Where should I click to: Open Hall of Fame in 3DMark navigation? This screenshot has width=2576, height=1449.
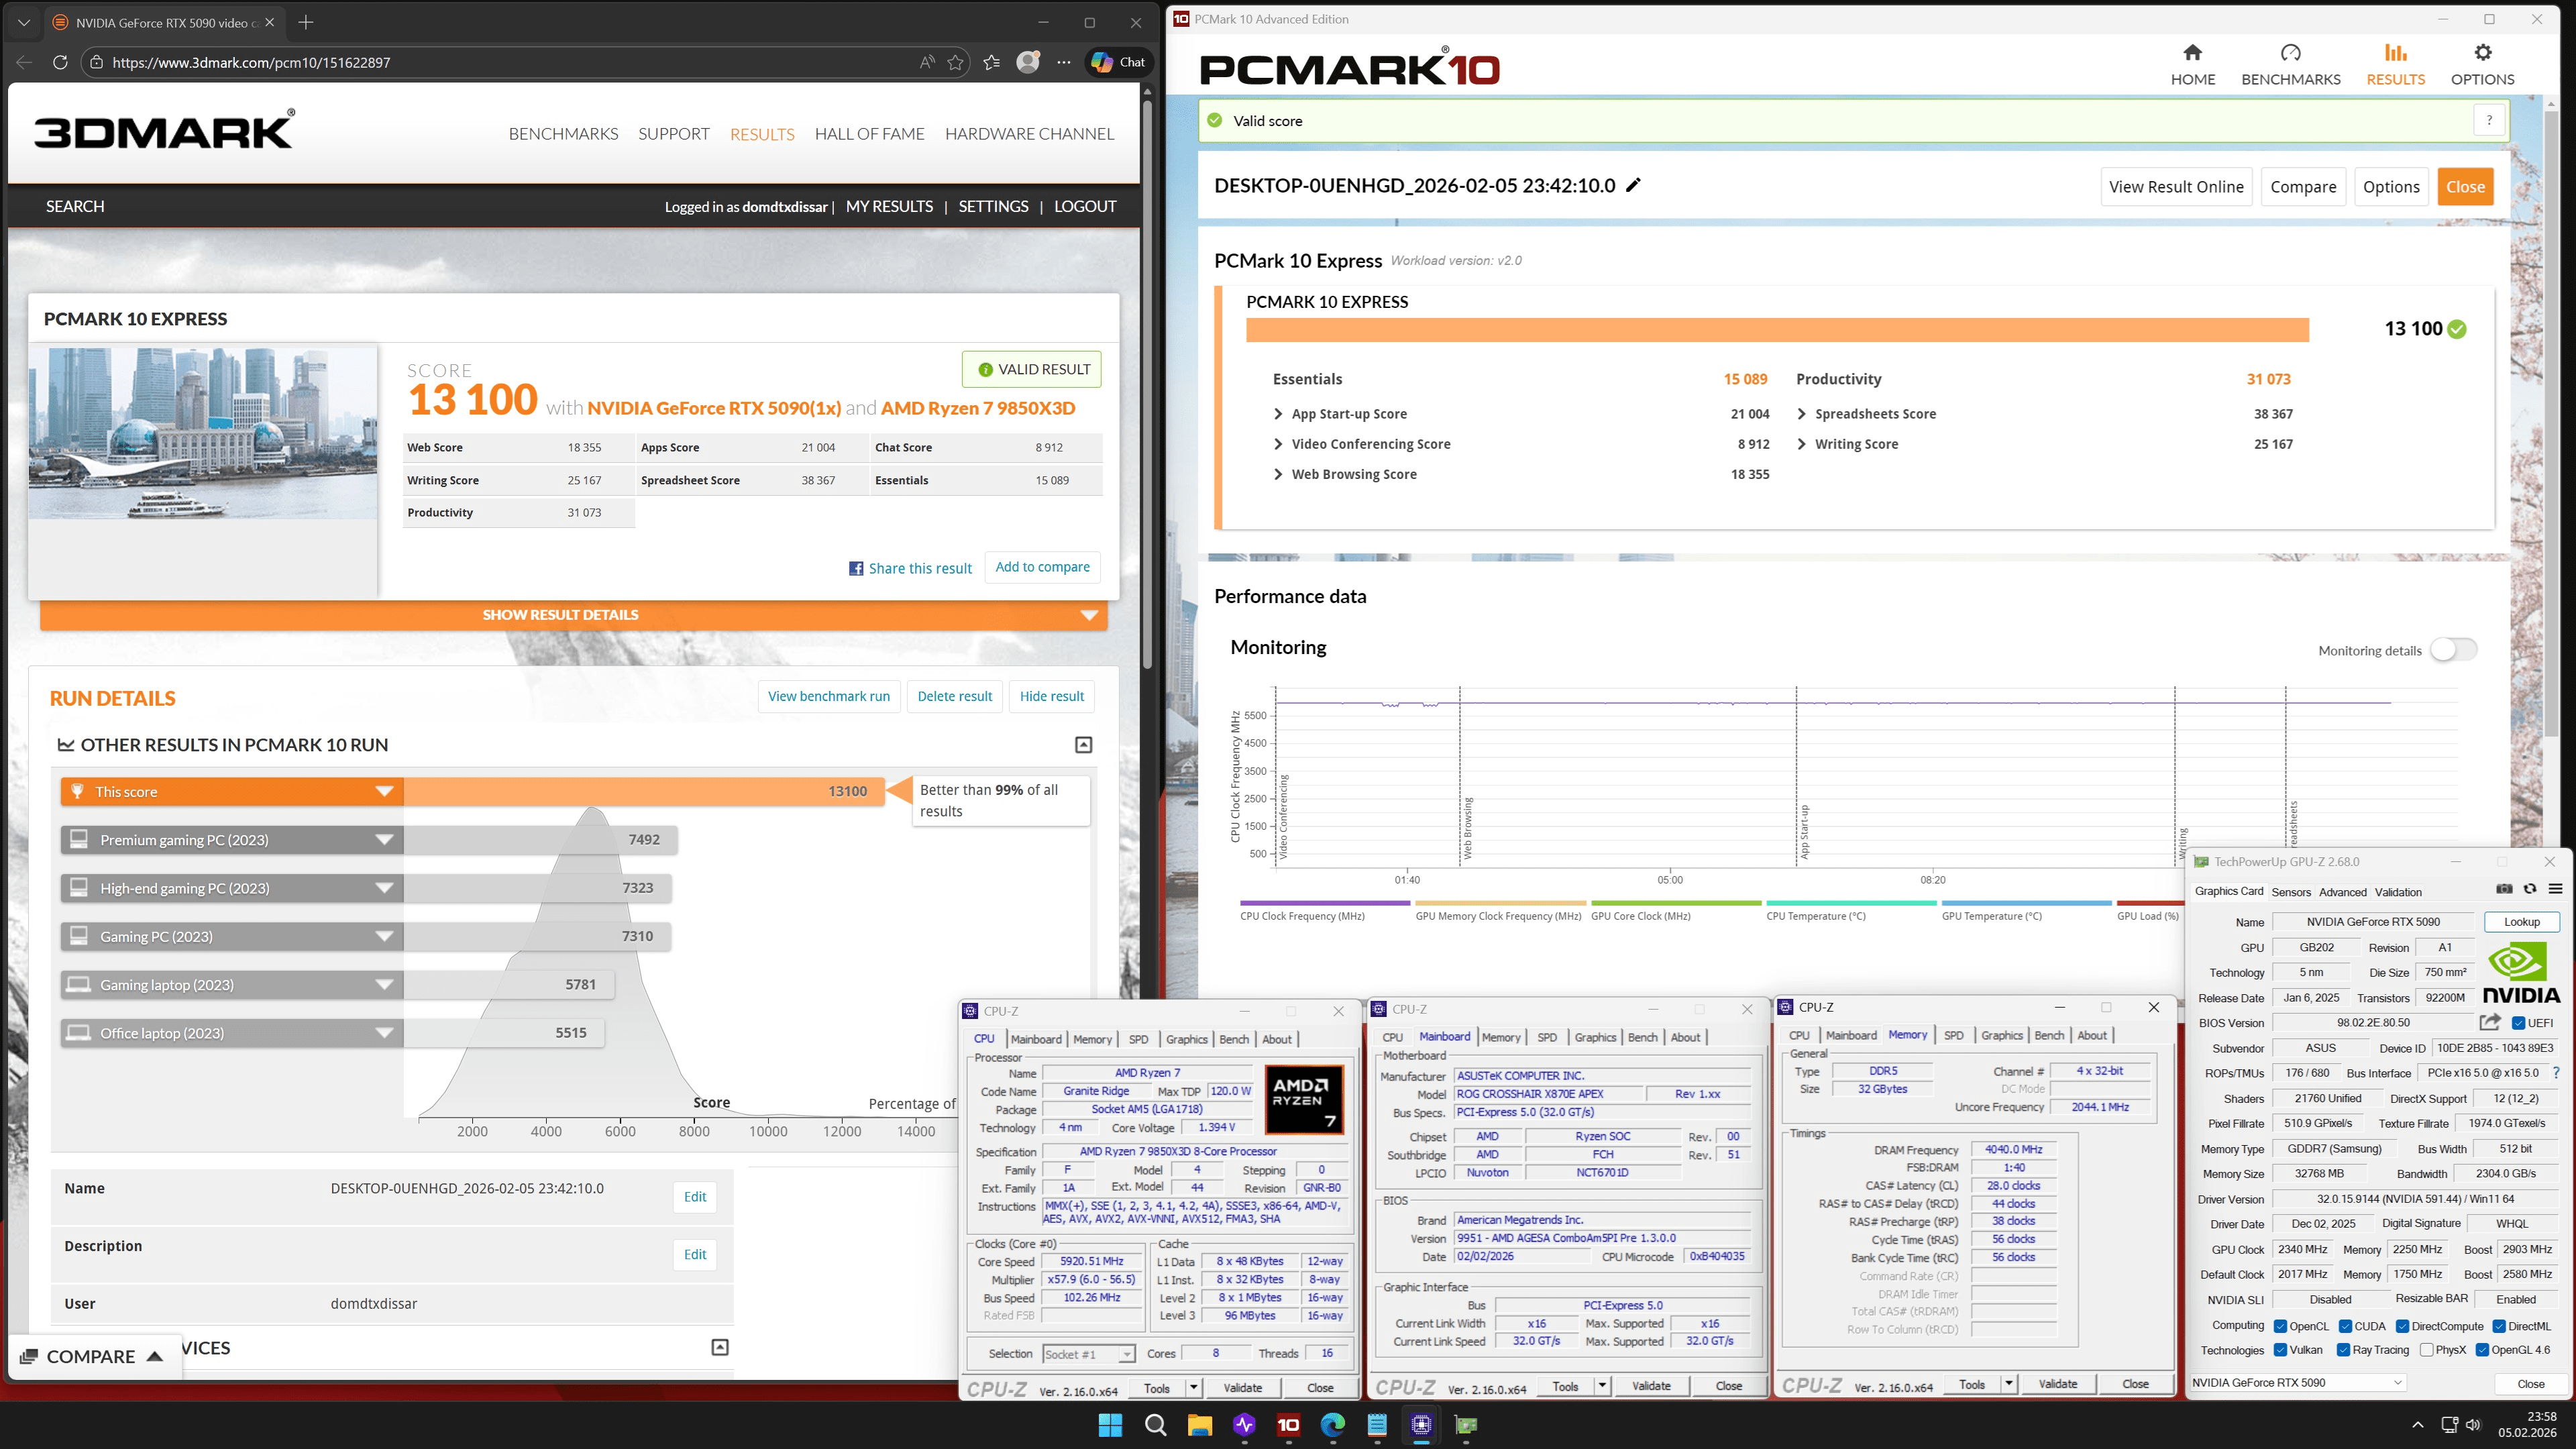(869, 134)
